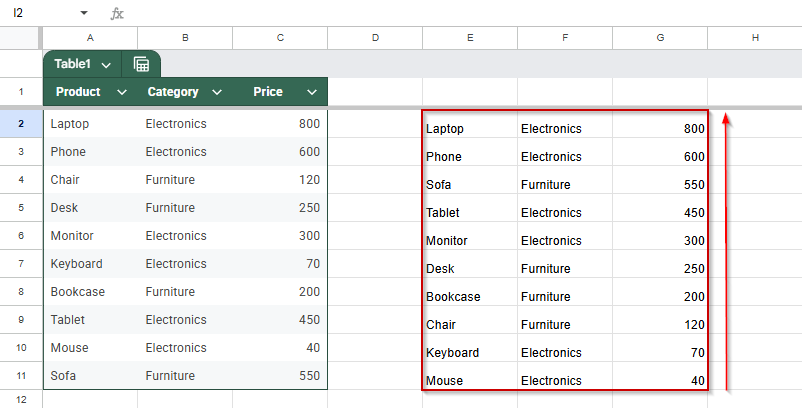Select column H header
The image size is (802, 408).
[755, 38]
